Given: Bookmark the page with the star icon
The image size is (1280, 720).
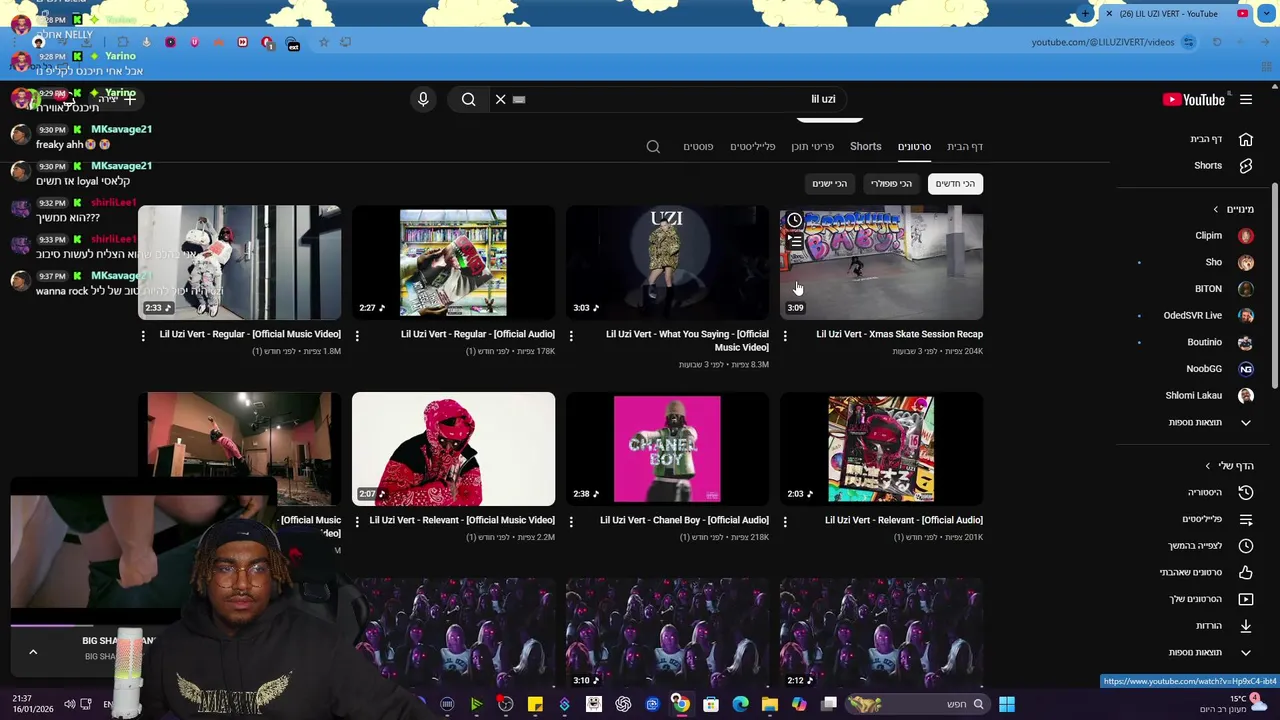Looking at the screenshot, I should [323, 42].
